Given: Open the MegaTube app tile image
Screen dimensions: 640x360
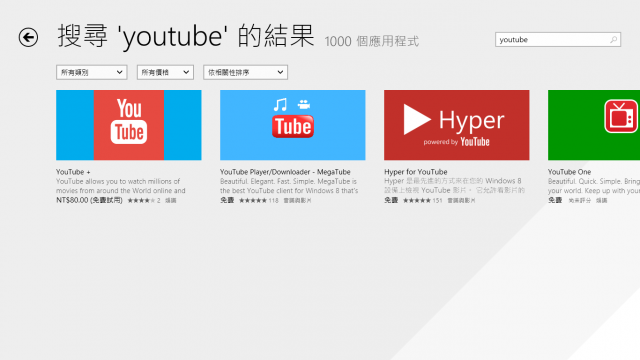Looking at the screenshot, I should 293,125.
